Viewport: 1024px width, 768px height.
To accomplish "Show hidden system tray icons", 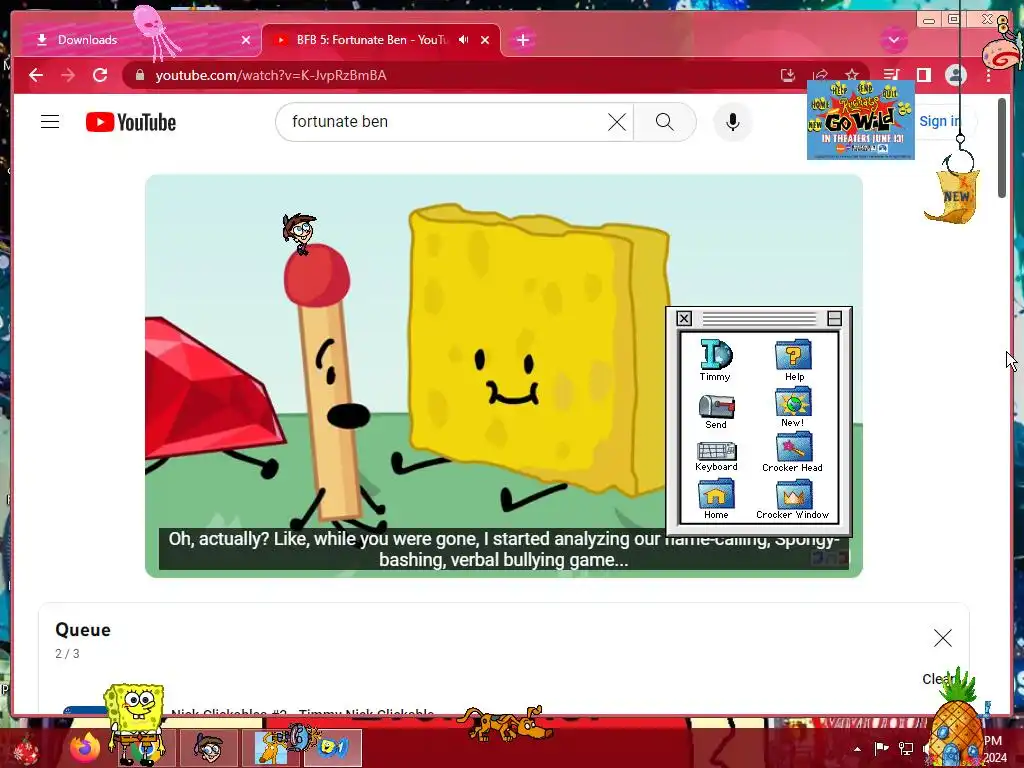I will pos(857,749).
